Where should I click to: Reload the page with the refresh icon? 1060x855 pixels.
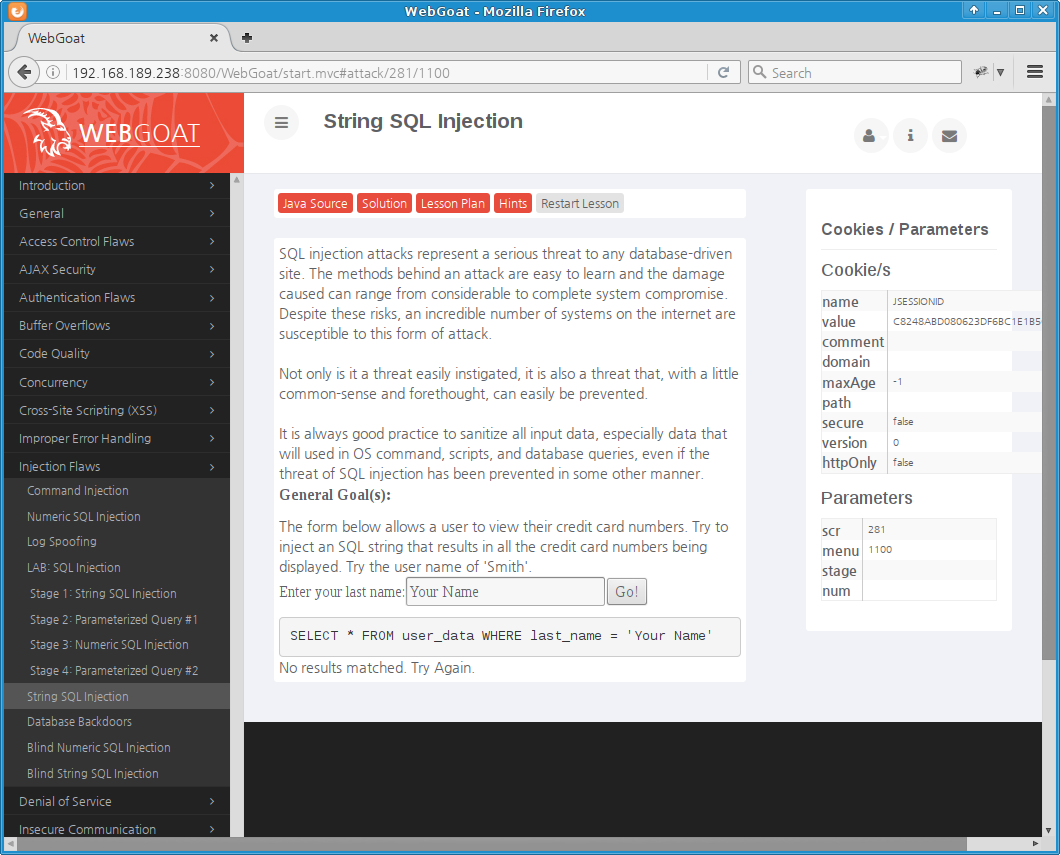point(723,72)
